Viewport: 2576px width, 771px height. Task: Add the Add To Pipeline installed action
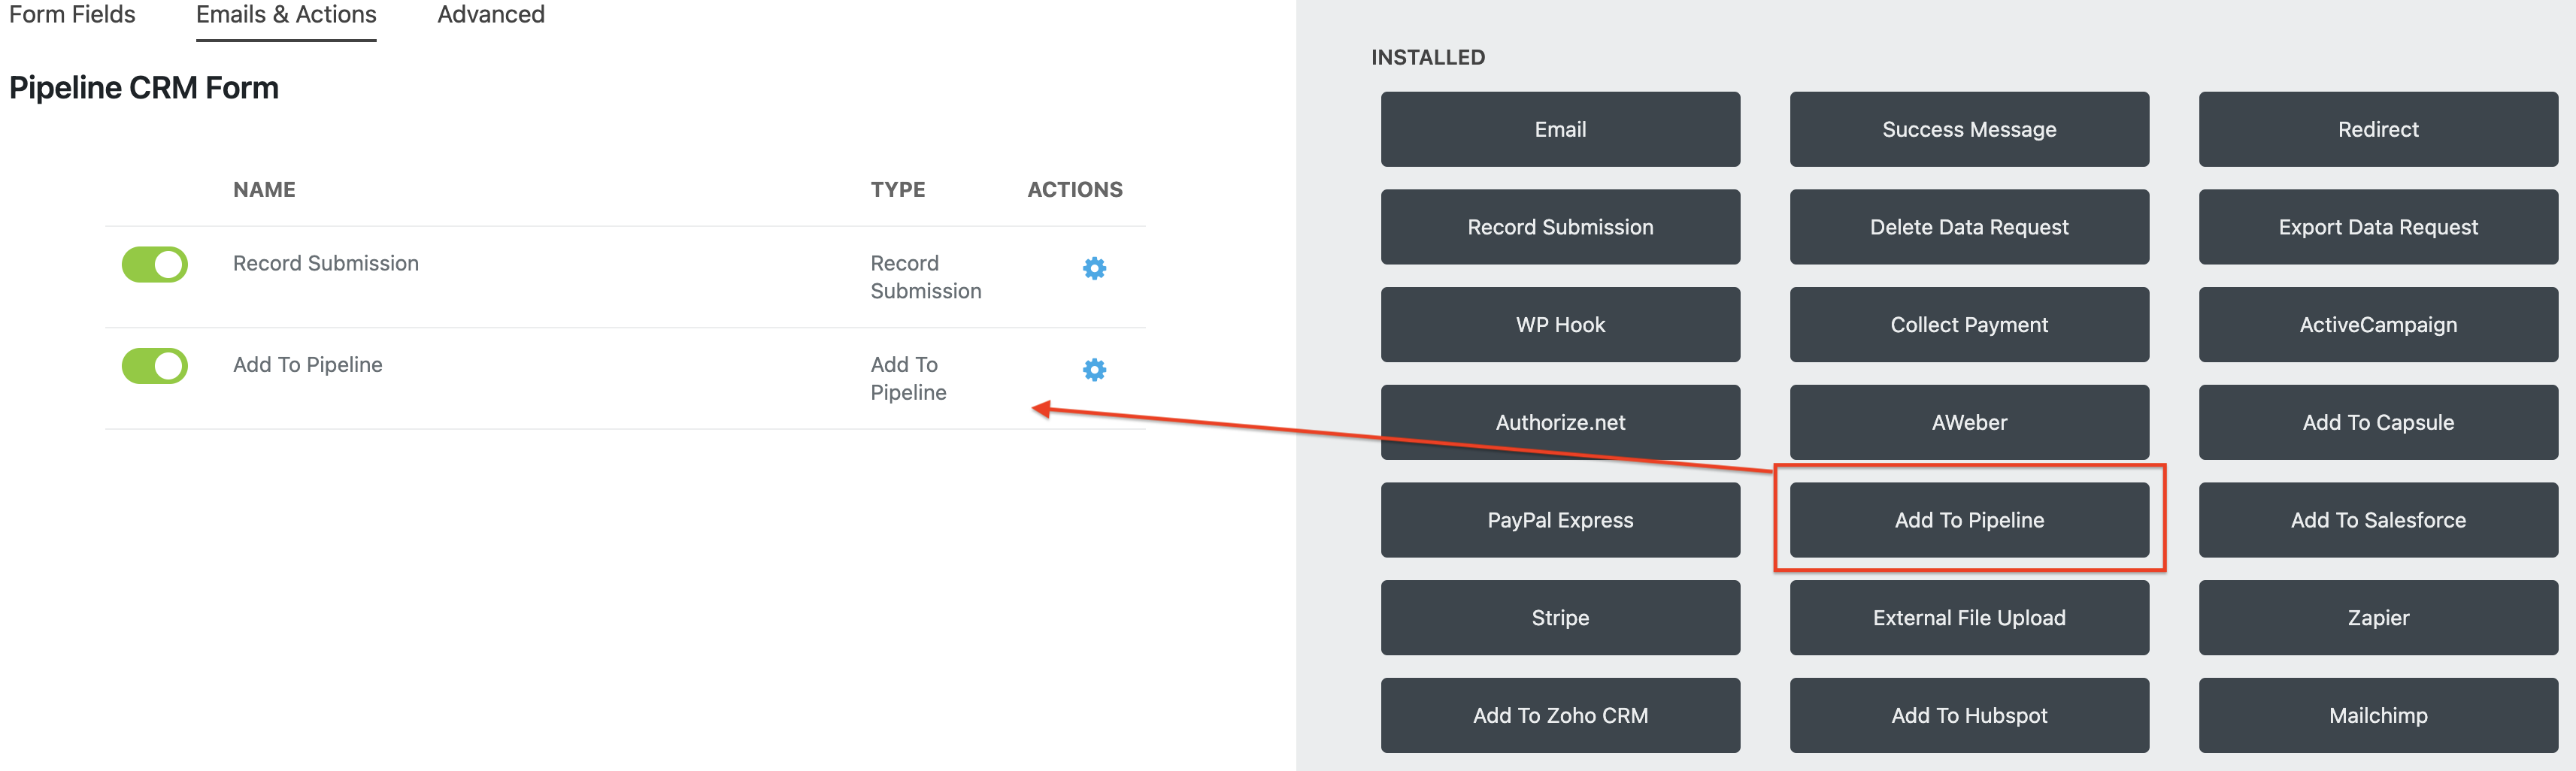point(1968,520)
